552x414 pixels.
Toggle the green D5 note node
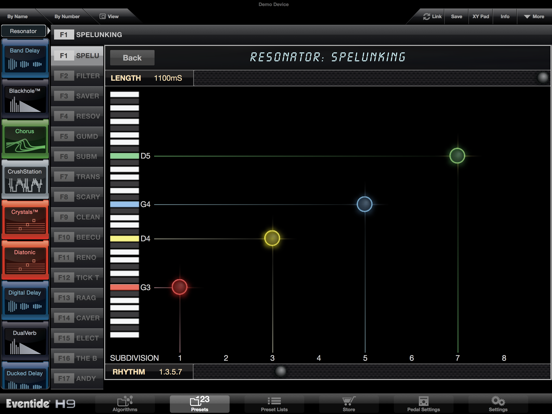(457, 156)
